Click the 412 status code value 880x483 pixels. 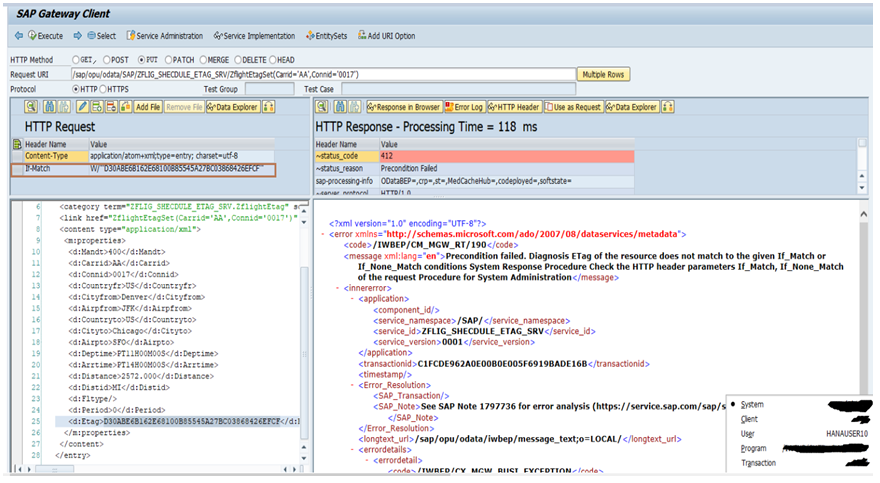[507, 156]
